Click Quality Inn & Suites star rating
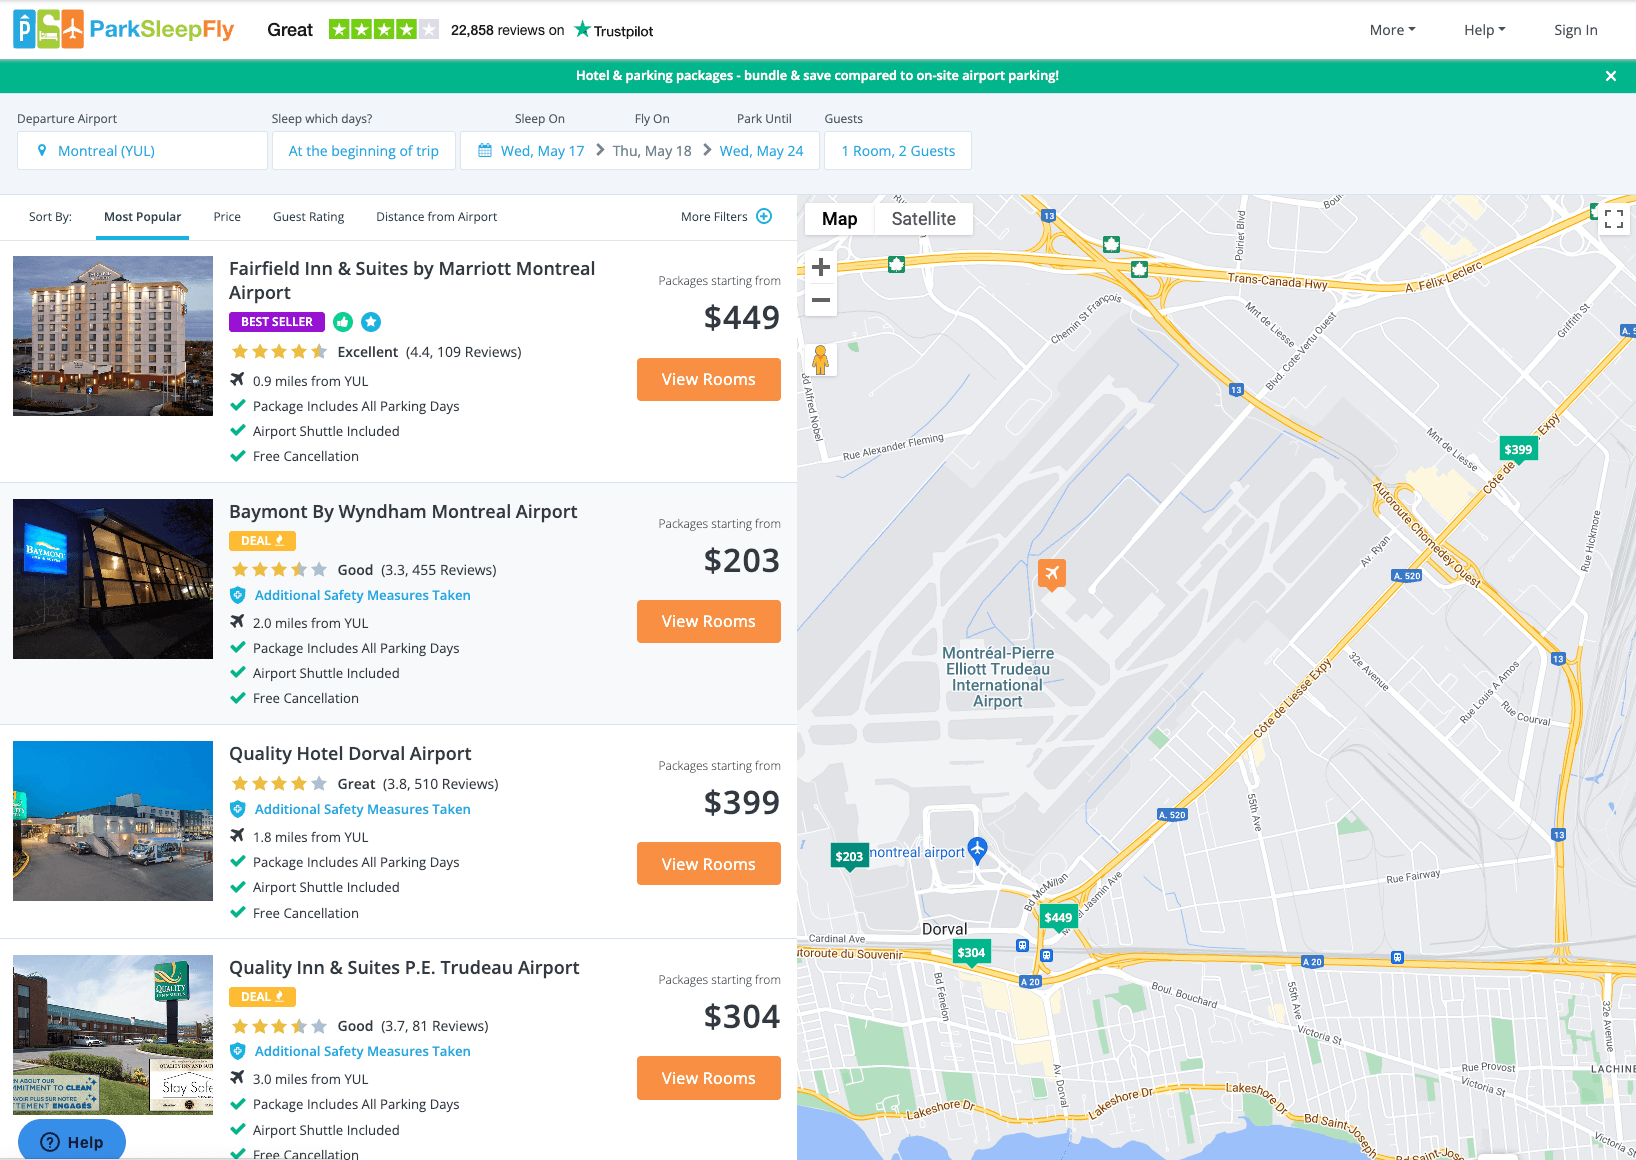This screenshot has width=1636, height=1160. pyautogui.click(x=279, y=1026)
